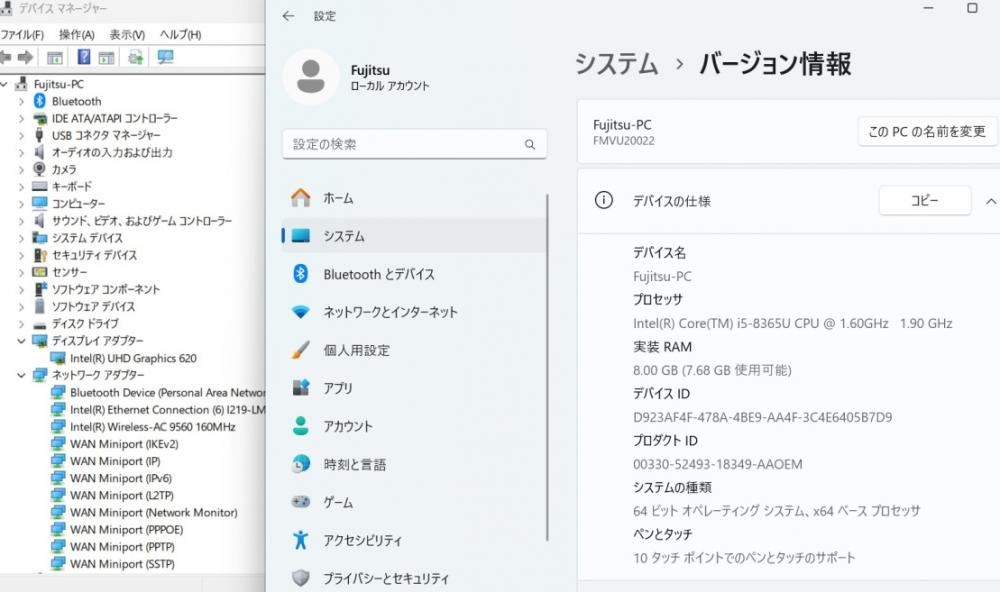This screenshot has width=1000, height=592.
Task: Open the ファイル(F) menu in Device Manager
Action: (x=22, y=34)
